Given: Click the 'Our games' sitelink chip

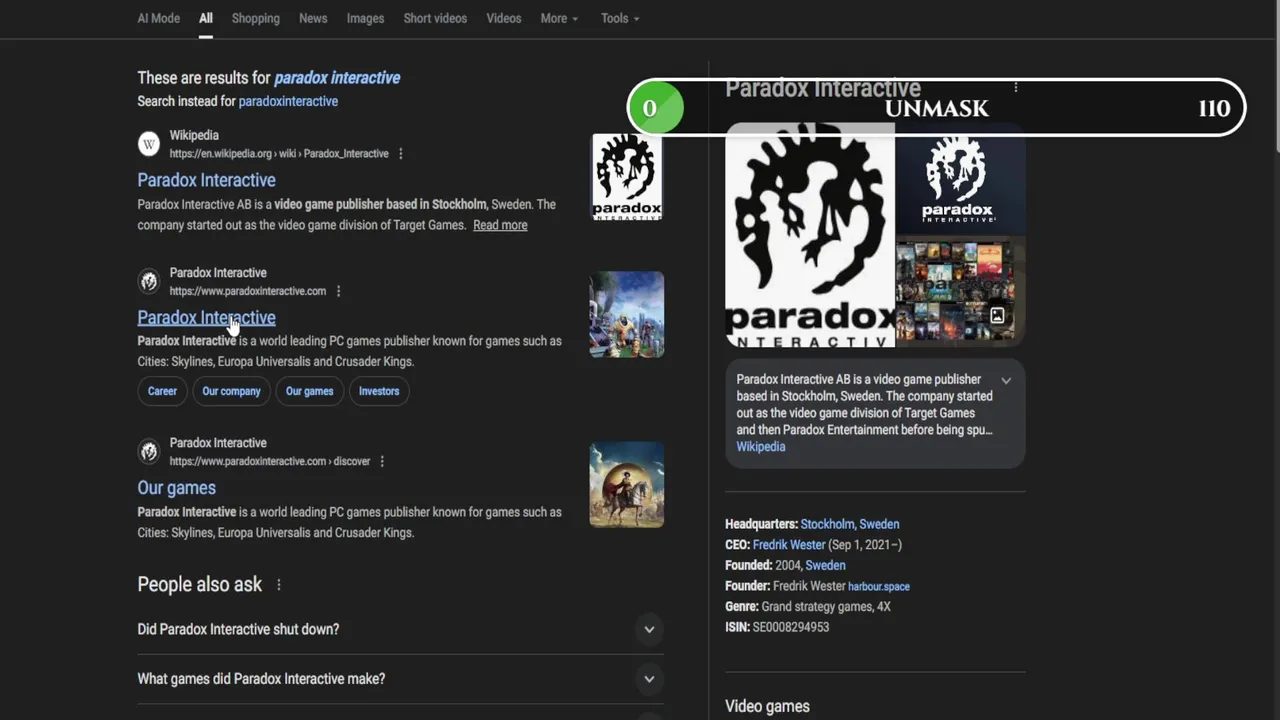Looking at the screenshot, I should [x=309, y=391].
